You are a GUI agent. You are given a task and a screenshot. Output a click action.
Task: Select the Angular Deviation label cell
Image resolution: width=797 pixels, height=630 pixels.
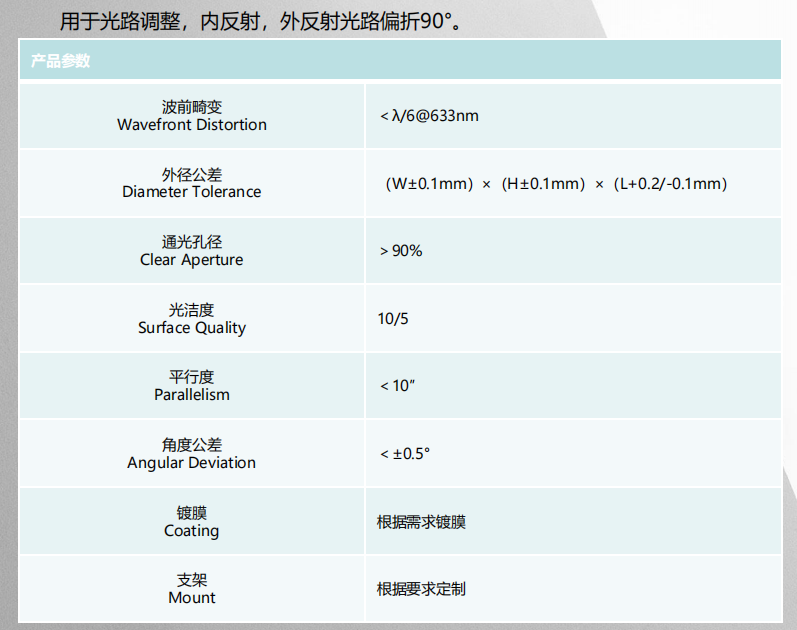click(x=192, y=454)
